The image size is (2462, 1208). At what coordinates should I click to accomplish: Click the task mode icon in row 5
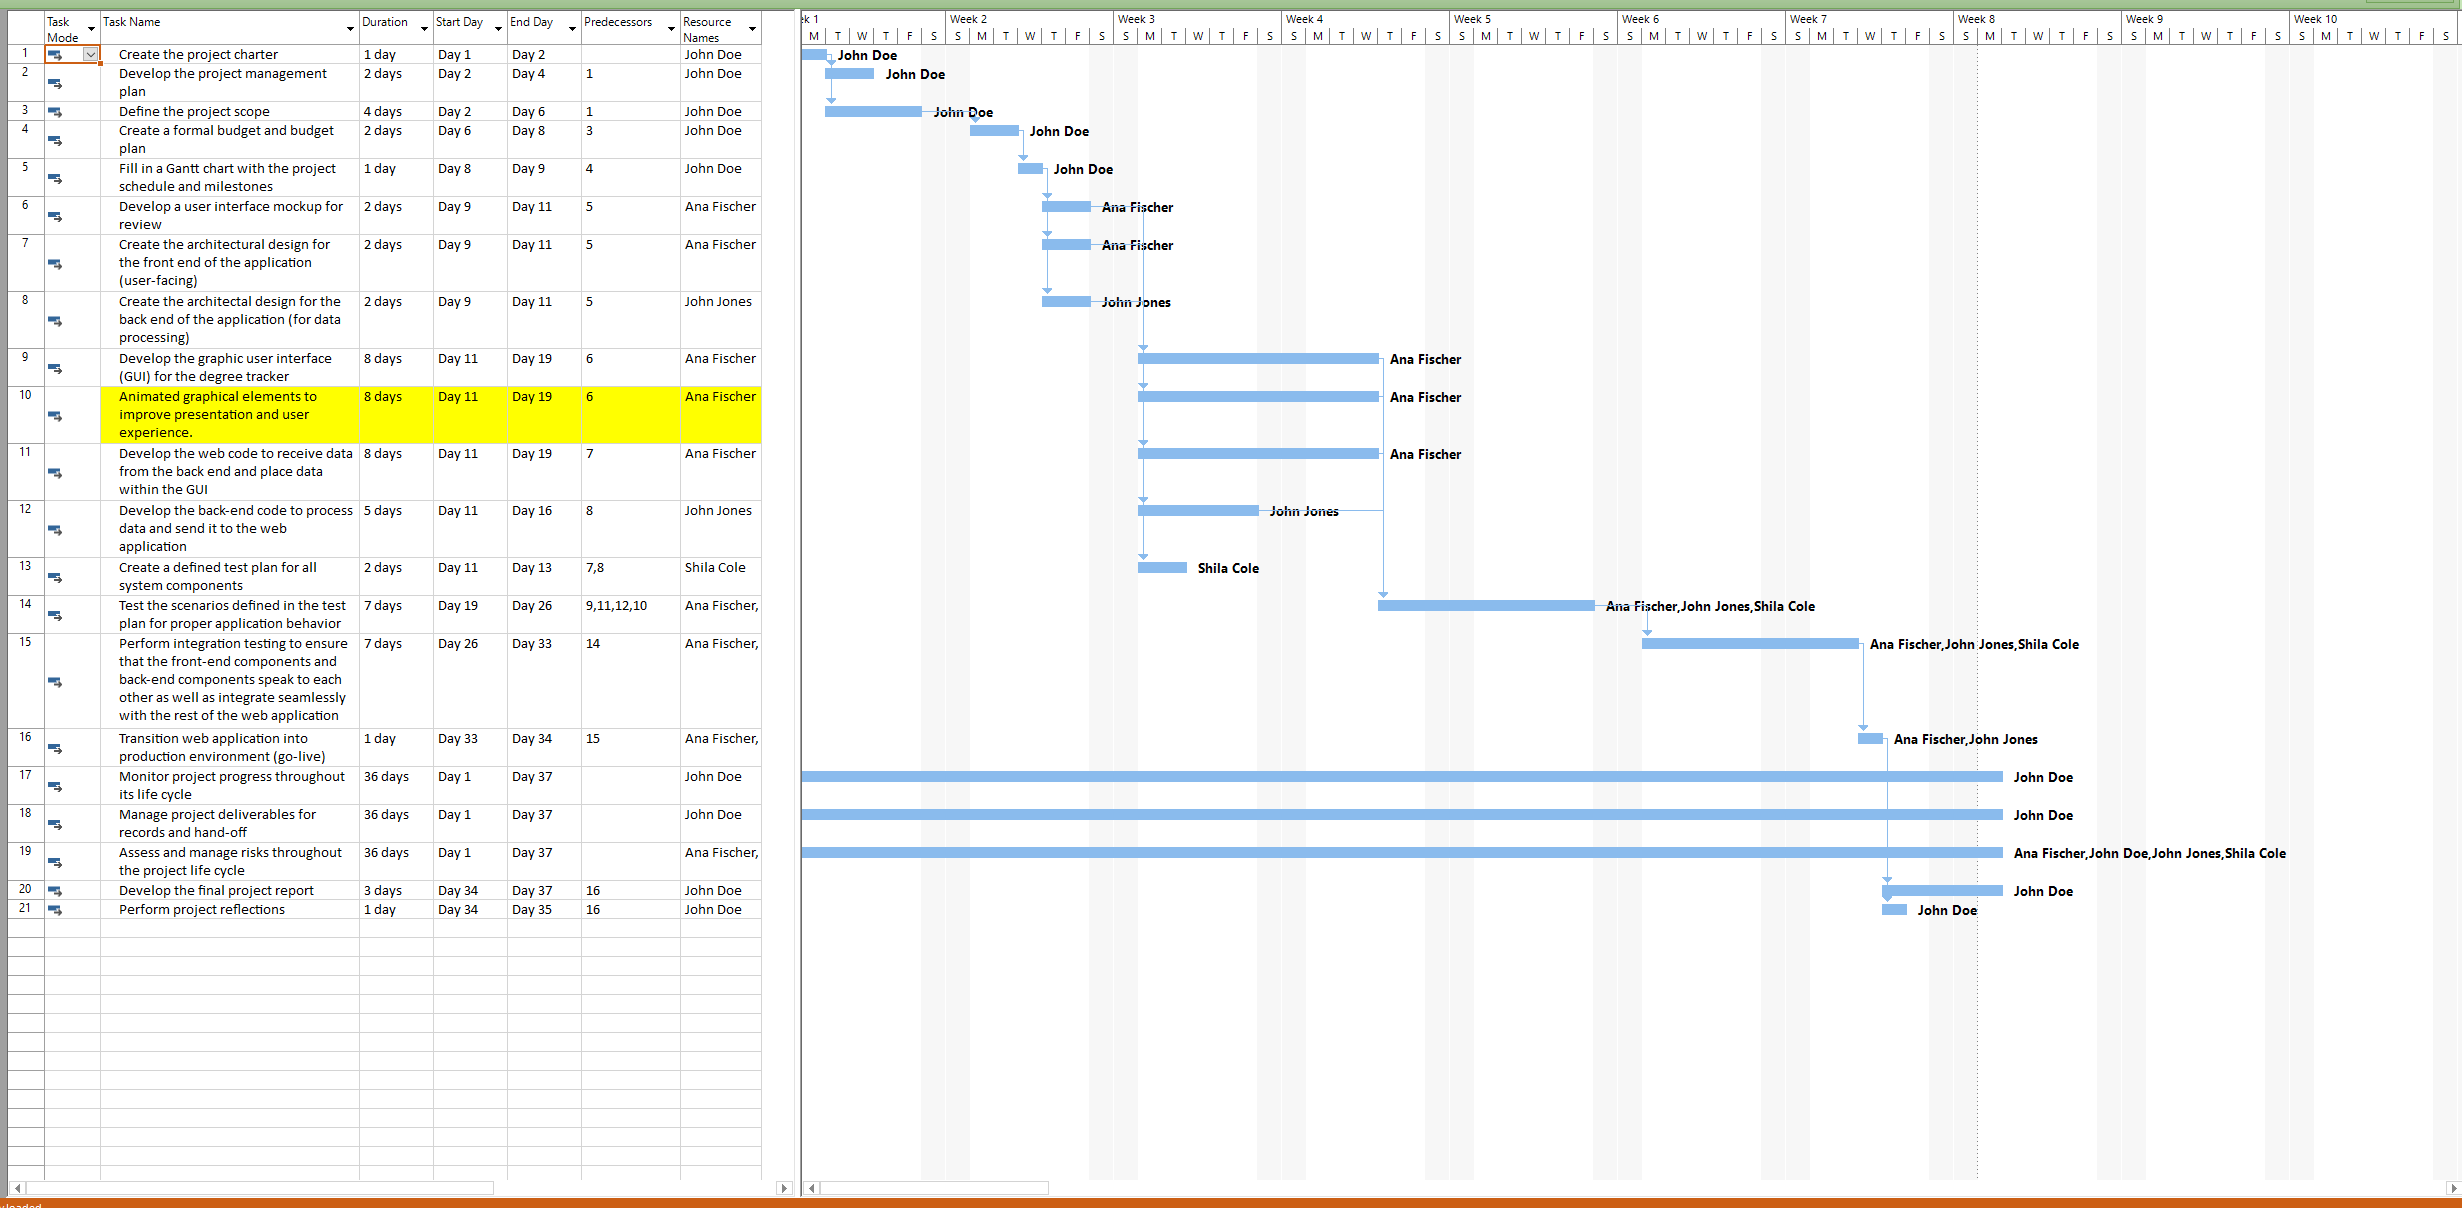click(x=55, y=179)
